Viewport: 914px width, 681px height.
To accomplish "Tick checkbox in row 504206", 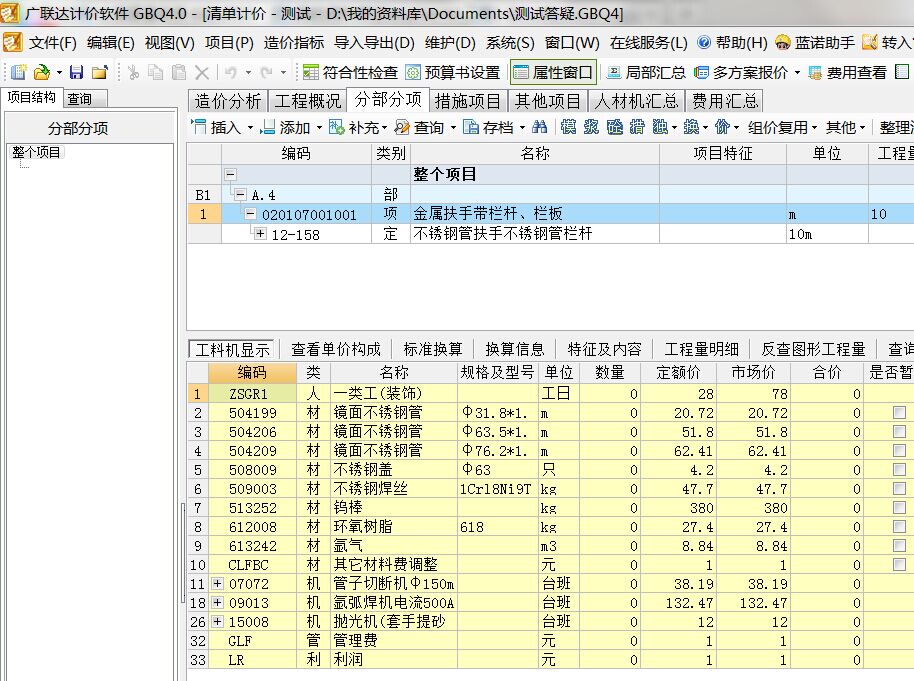I will pos(899,431).
